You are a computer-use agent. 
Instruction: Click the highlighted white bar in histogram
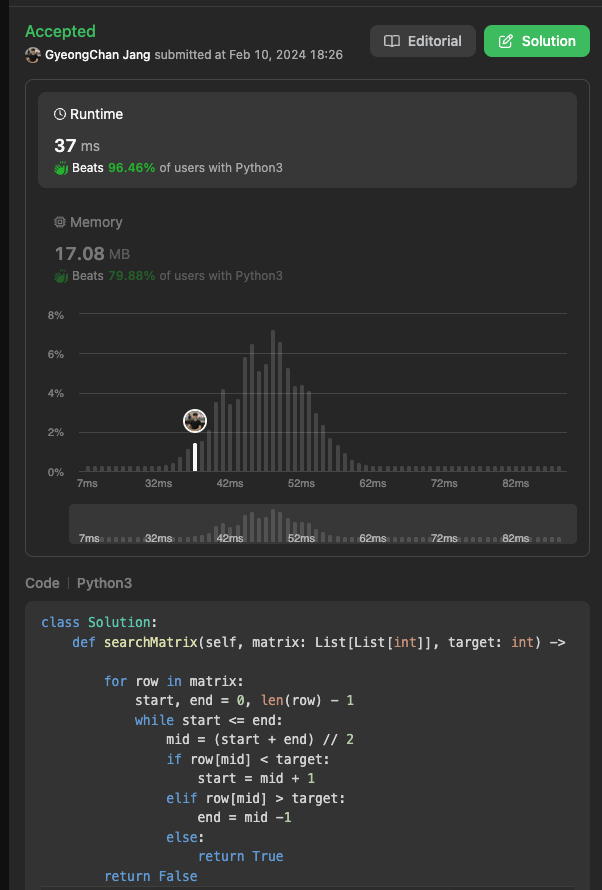click(x=195, y=457)
